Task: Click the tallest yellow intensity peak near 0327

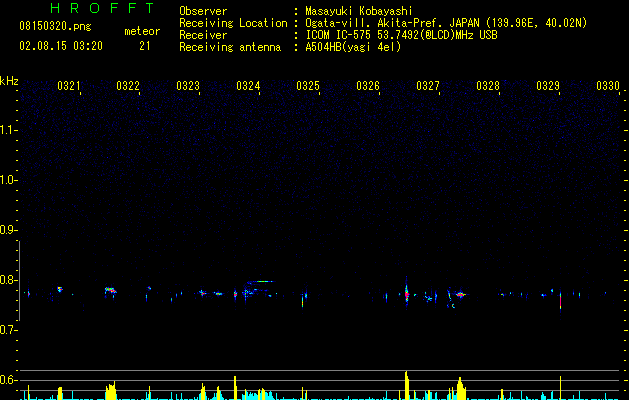Action: [407, 385]
